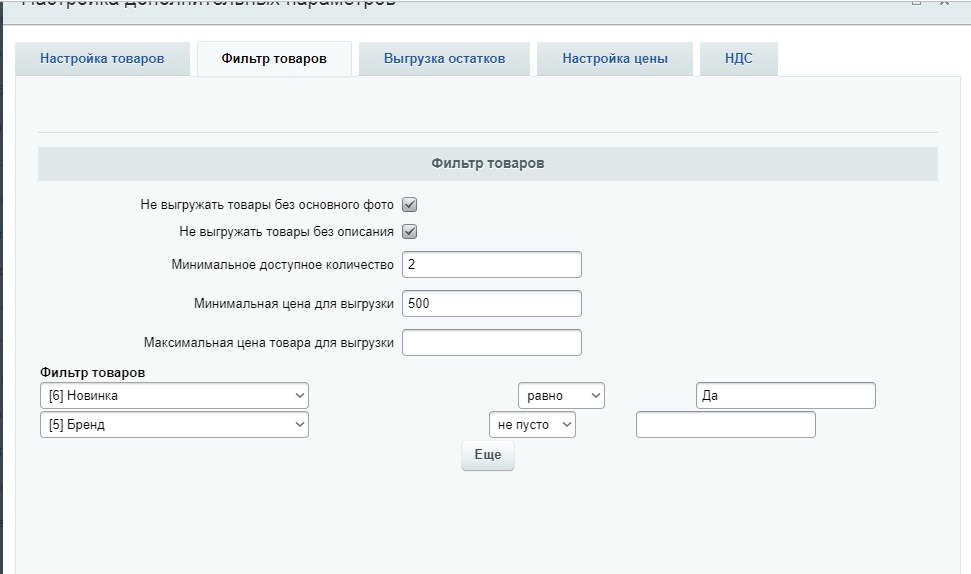Image resolution: width=971 pixels, height=574 pixels.
Task: Uncheck 'Не выгружать товары без описания'
Action: click(x=409, y=232)
